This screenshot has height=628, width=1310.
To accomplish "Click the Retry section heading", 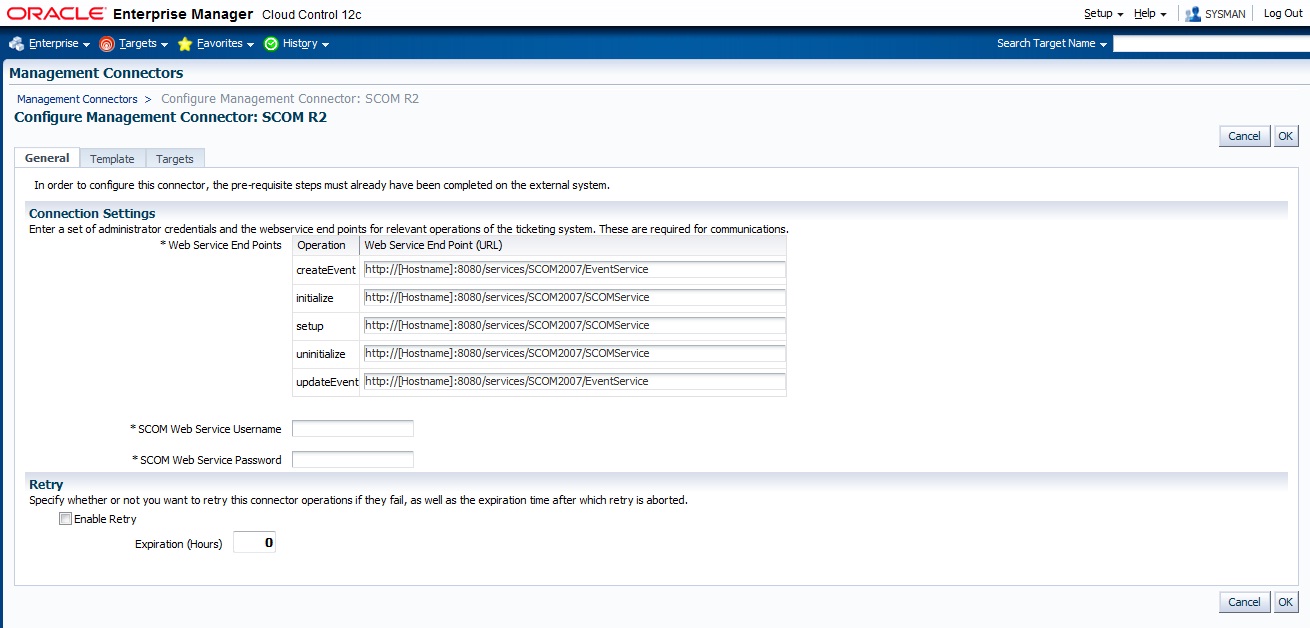I will [46, 485].
